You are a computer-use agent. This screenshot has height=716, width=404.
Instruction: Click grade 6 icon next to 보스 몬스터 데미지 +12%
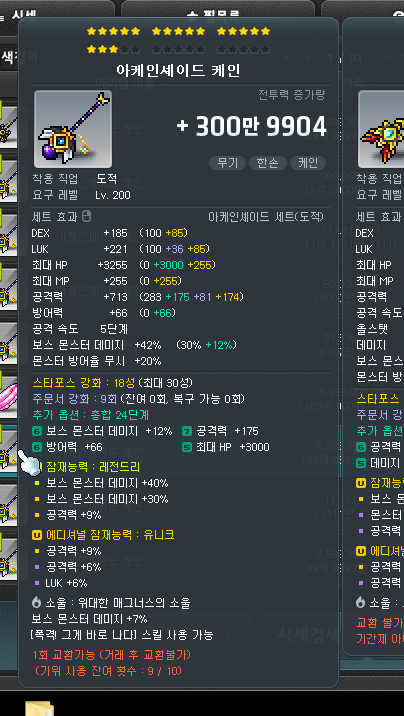click(x=37, y=431)
